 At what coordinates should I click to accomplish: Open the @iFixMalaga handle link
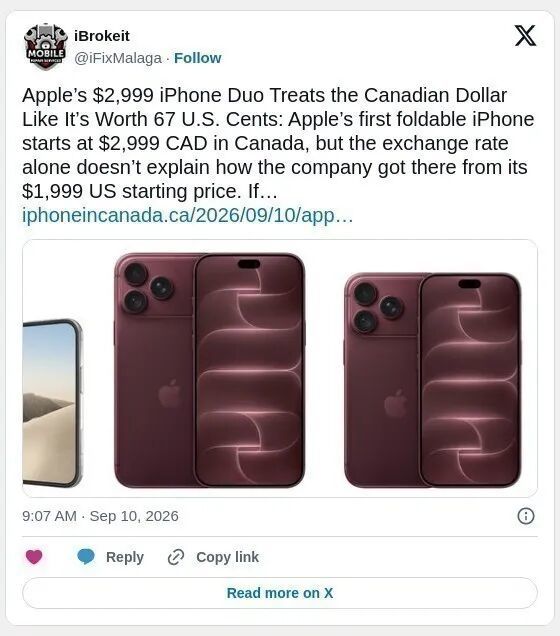tap(118, 58)
